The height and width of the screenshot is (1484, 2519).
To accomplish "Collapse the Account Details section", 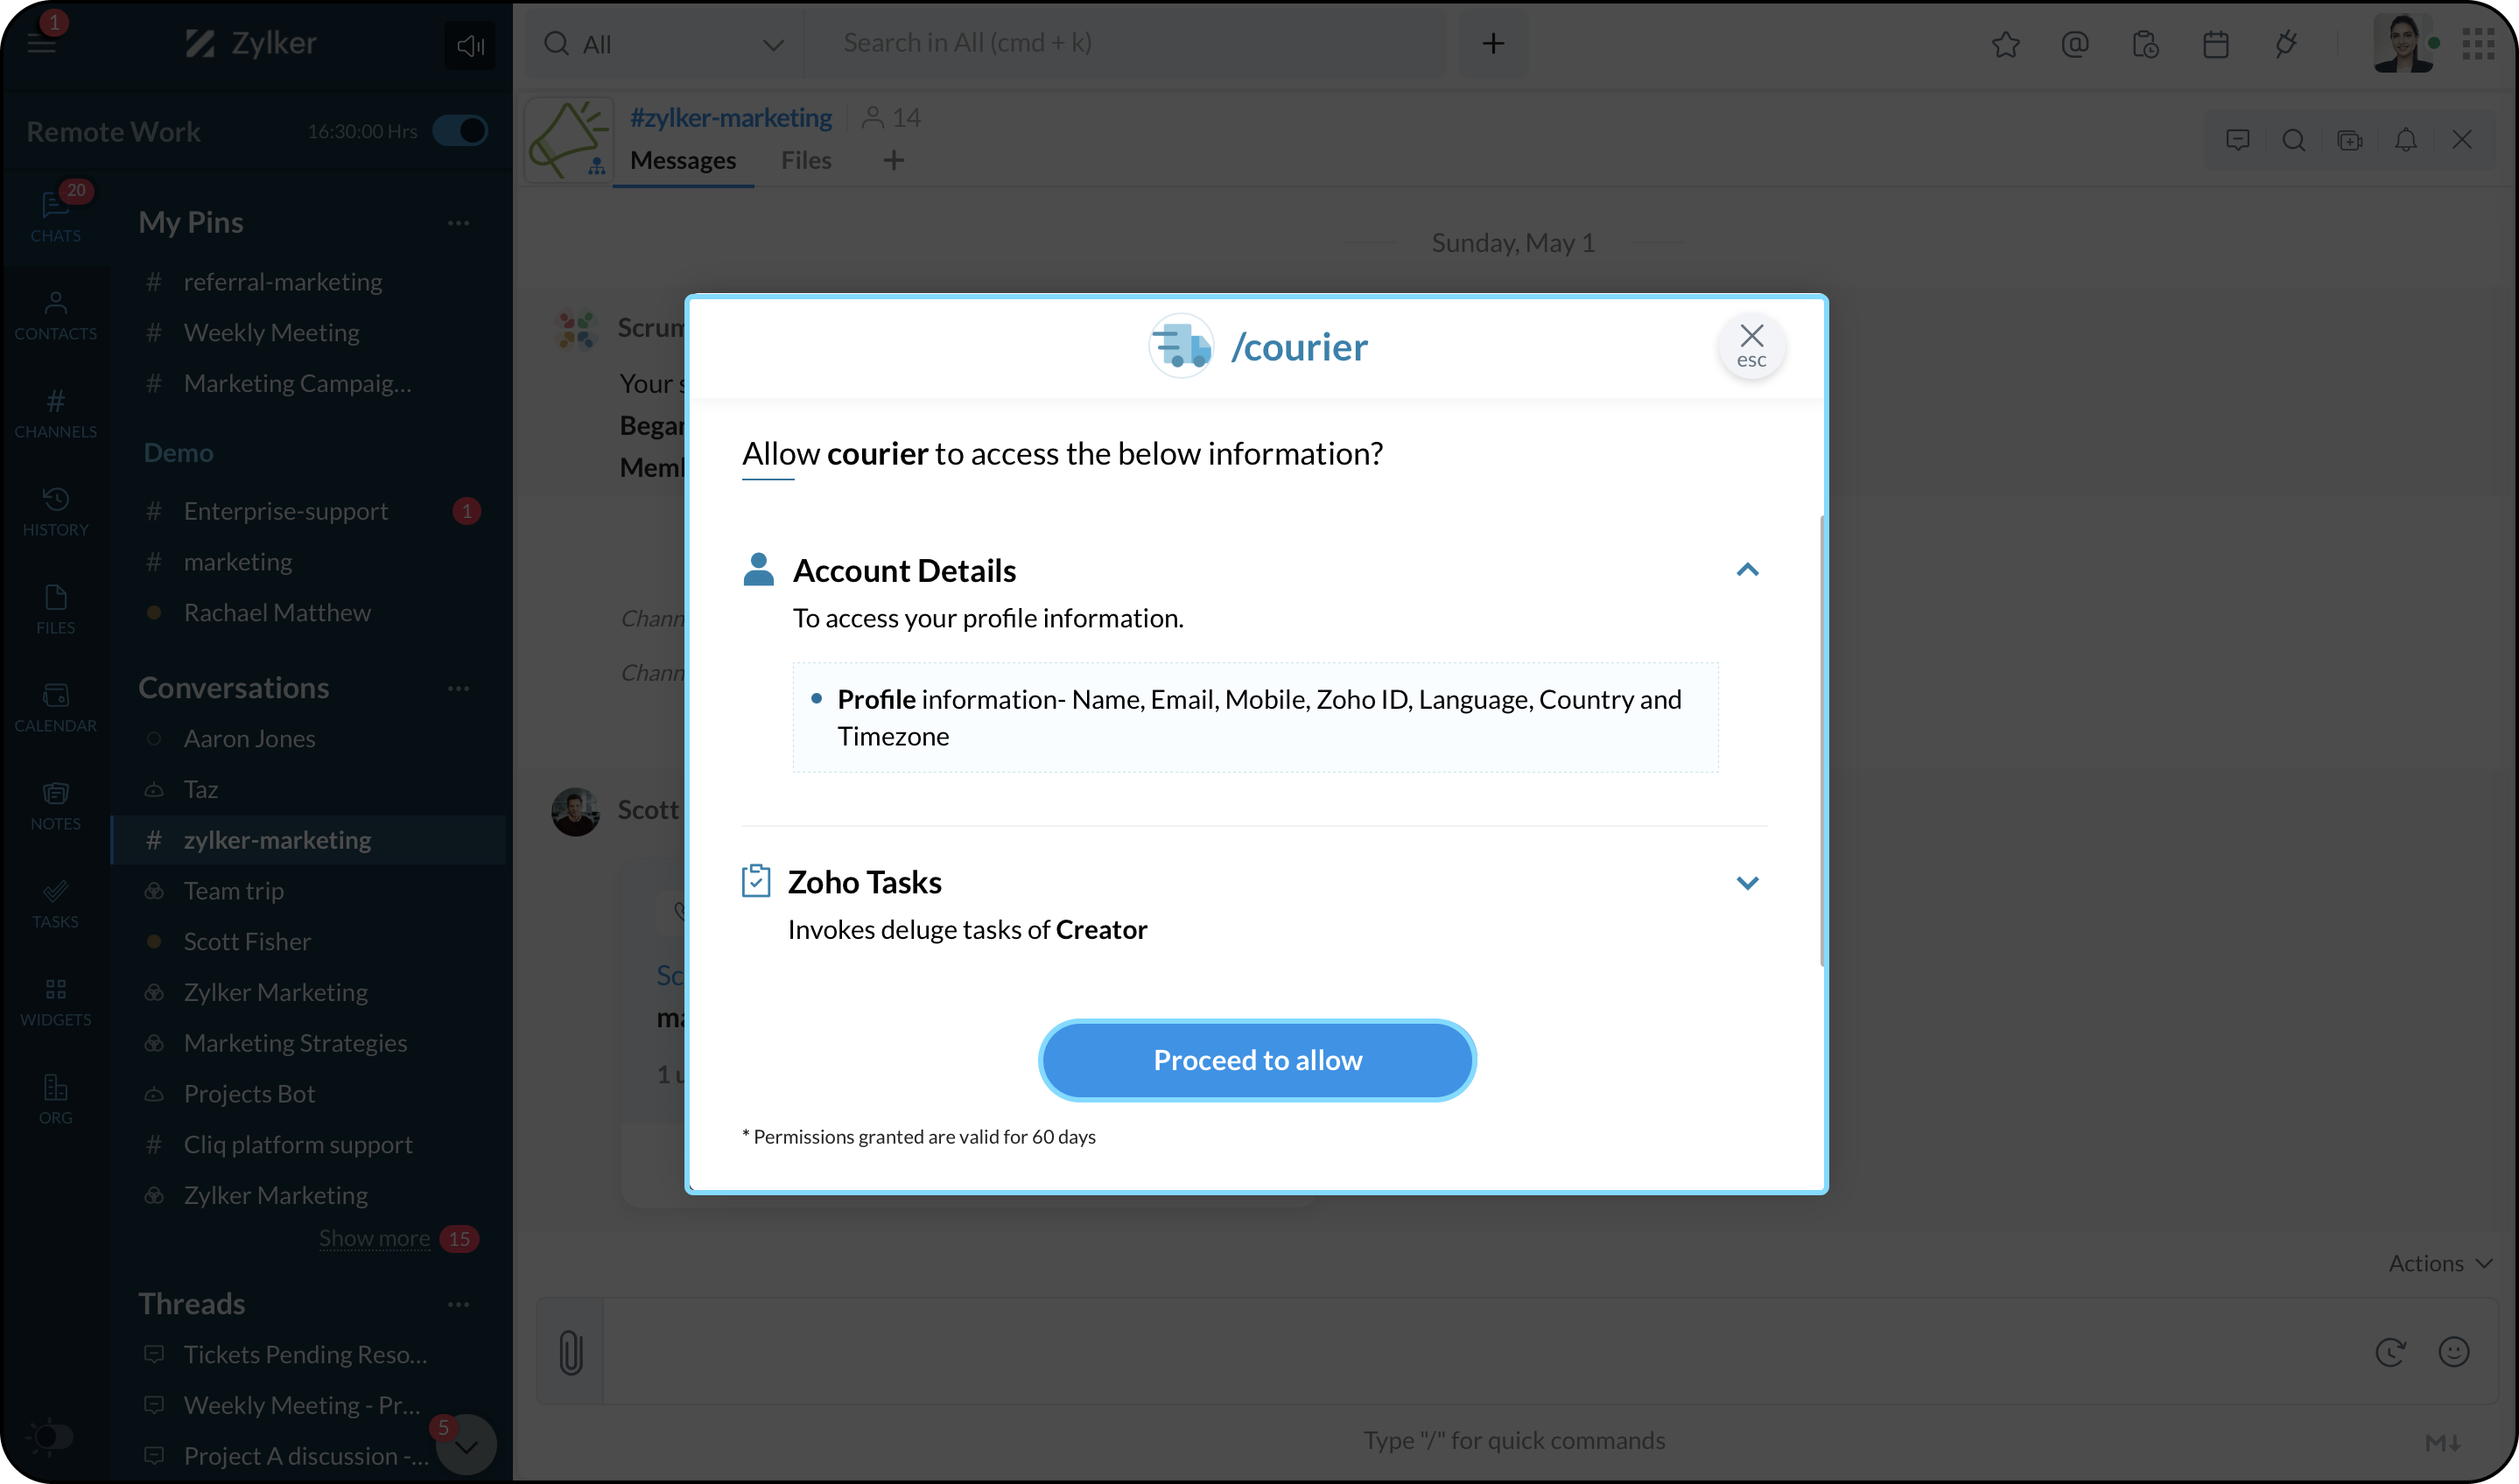I will pyautogui.click(x=1747, y=570).
